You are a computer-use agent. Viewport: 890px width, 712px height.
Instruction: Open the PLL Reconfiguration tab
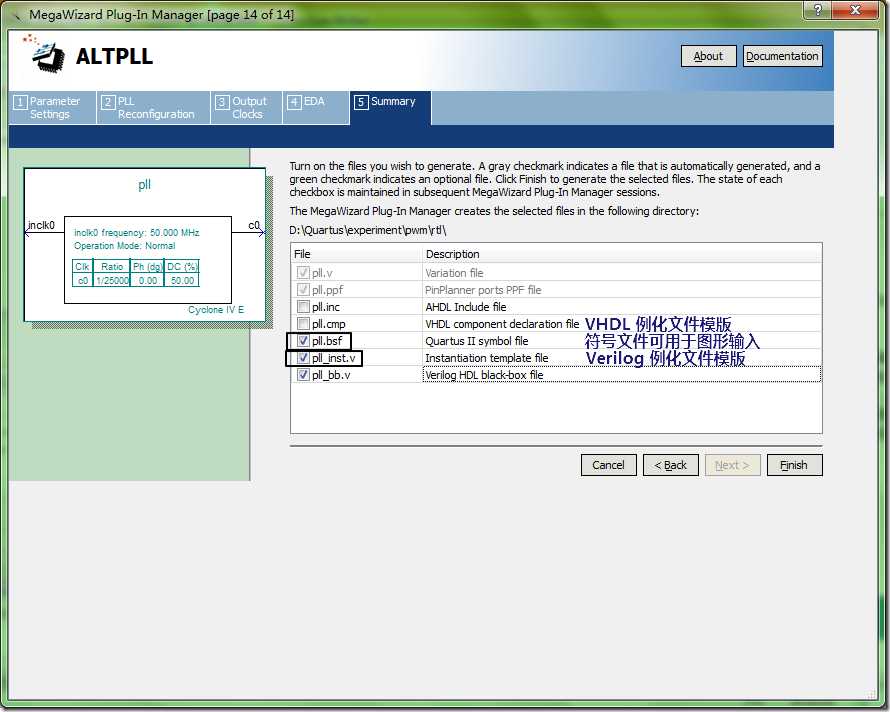153,107
